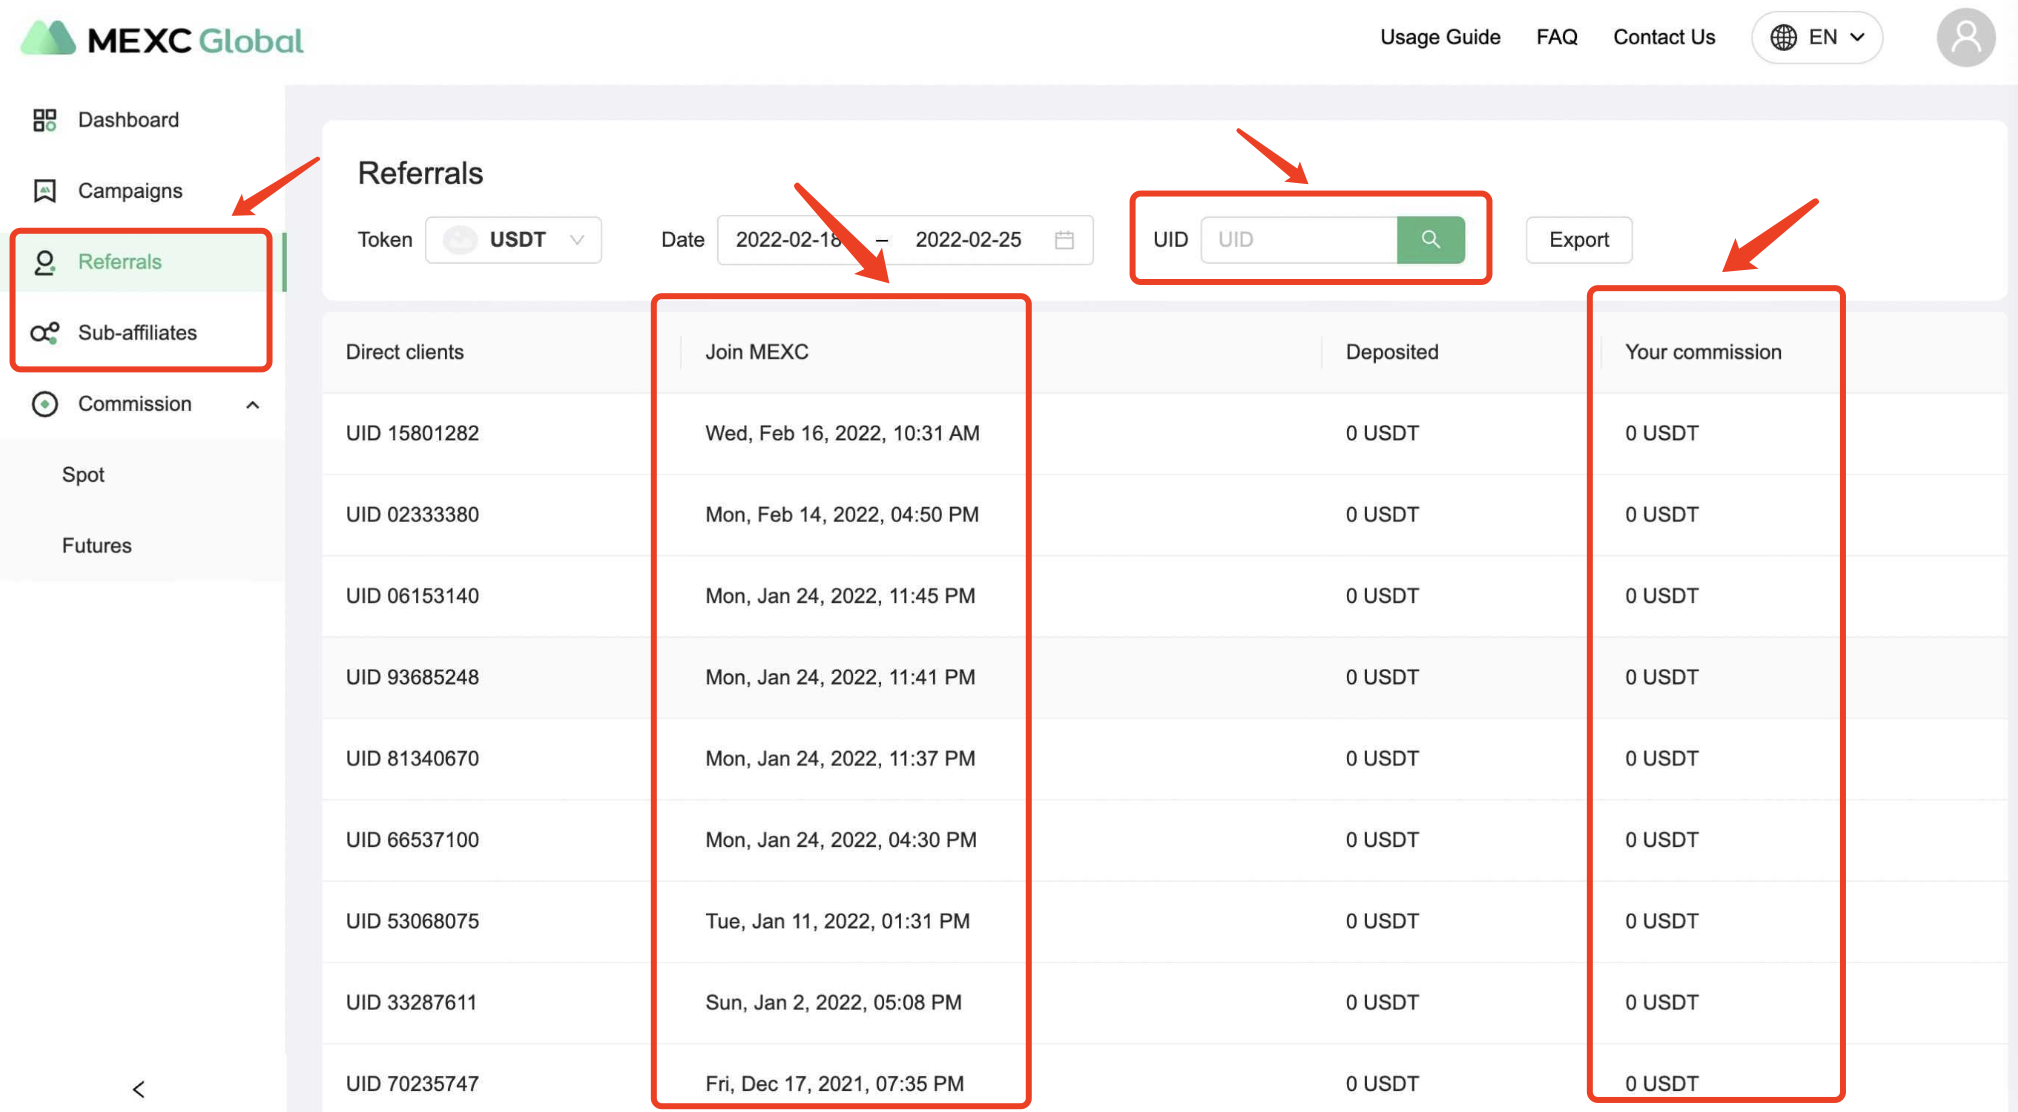The image size is (2018, 1112).
Task: Open Futures commission page
Action: tap(97, 546)
